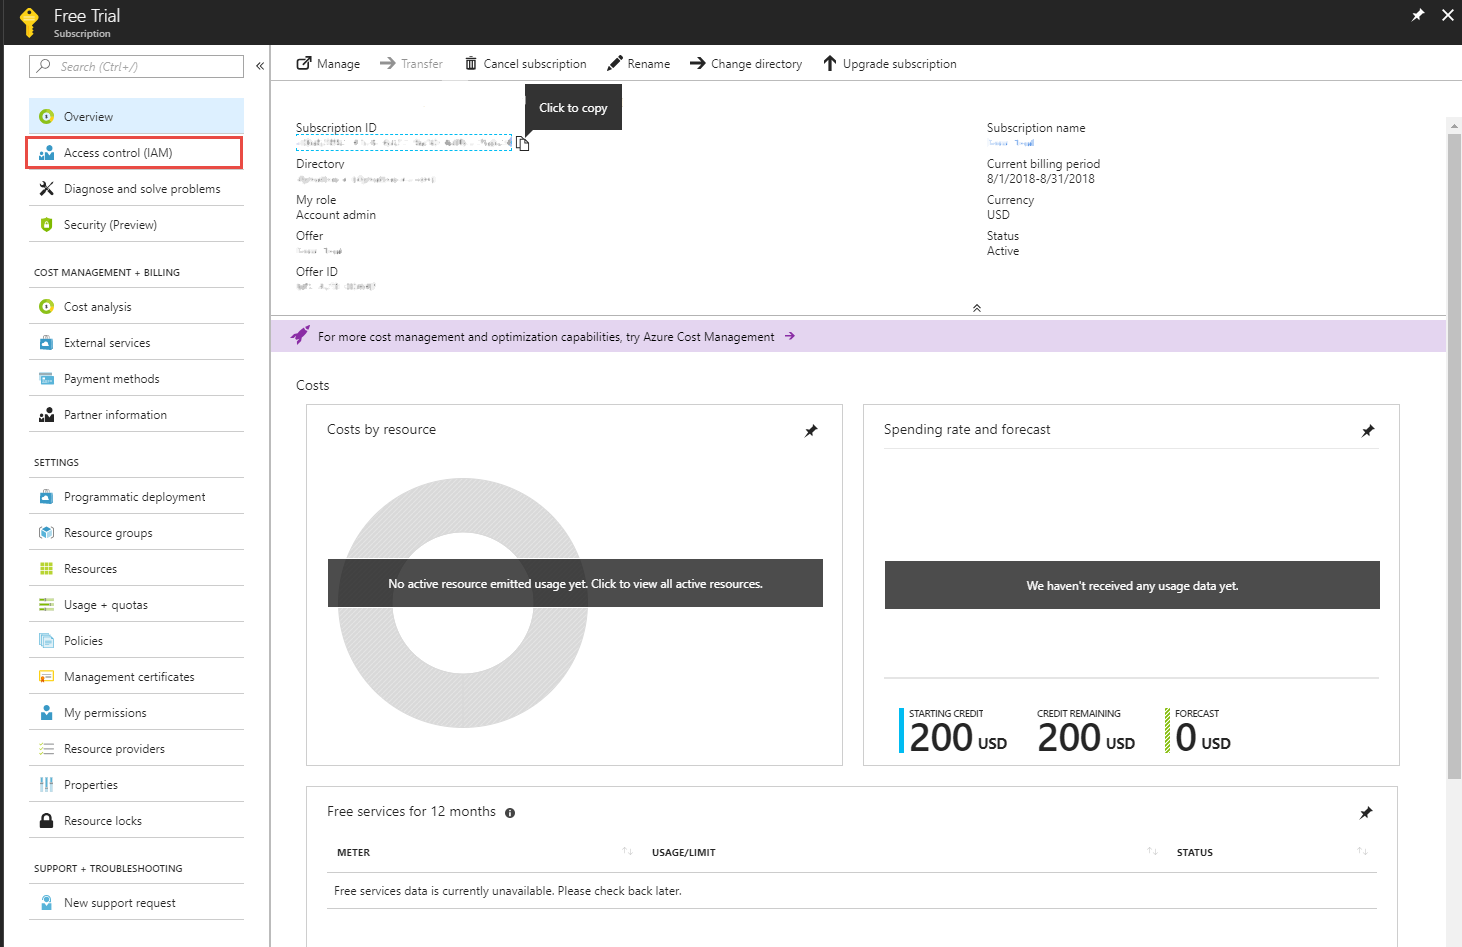Open New support request item
The width and height of the screenshot is (1462, 947).
tap(136, 903)
